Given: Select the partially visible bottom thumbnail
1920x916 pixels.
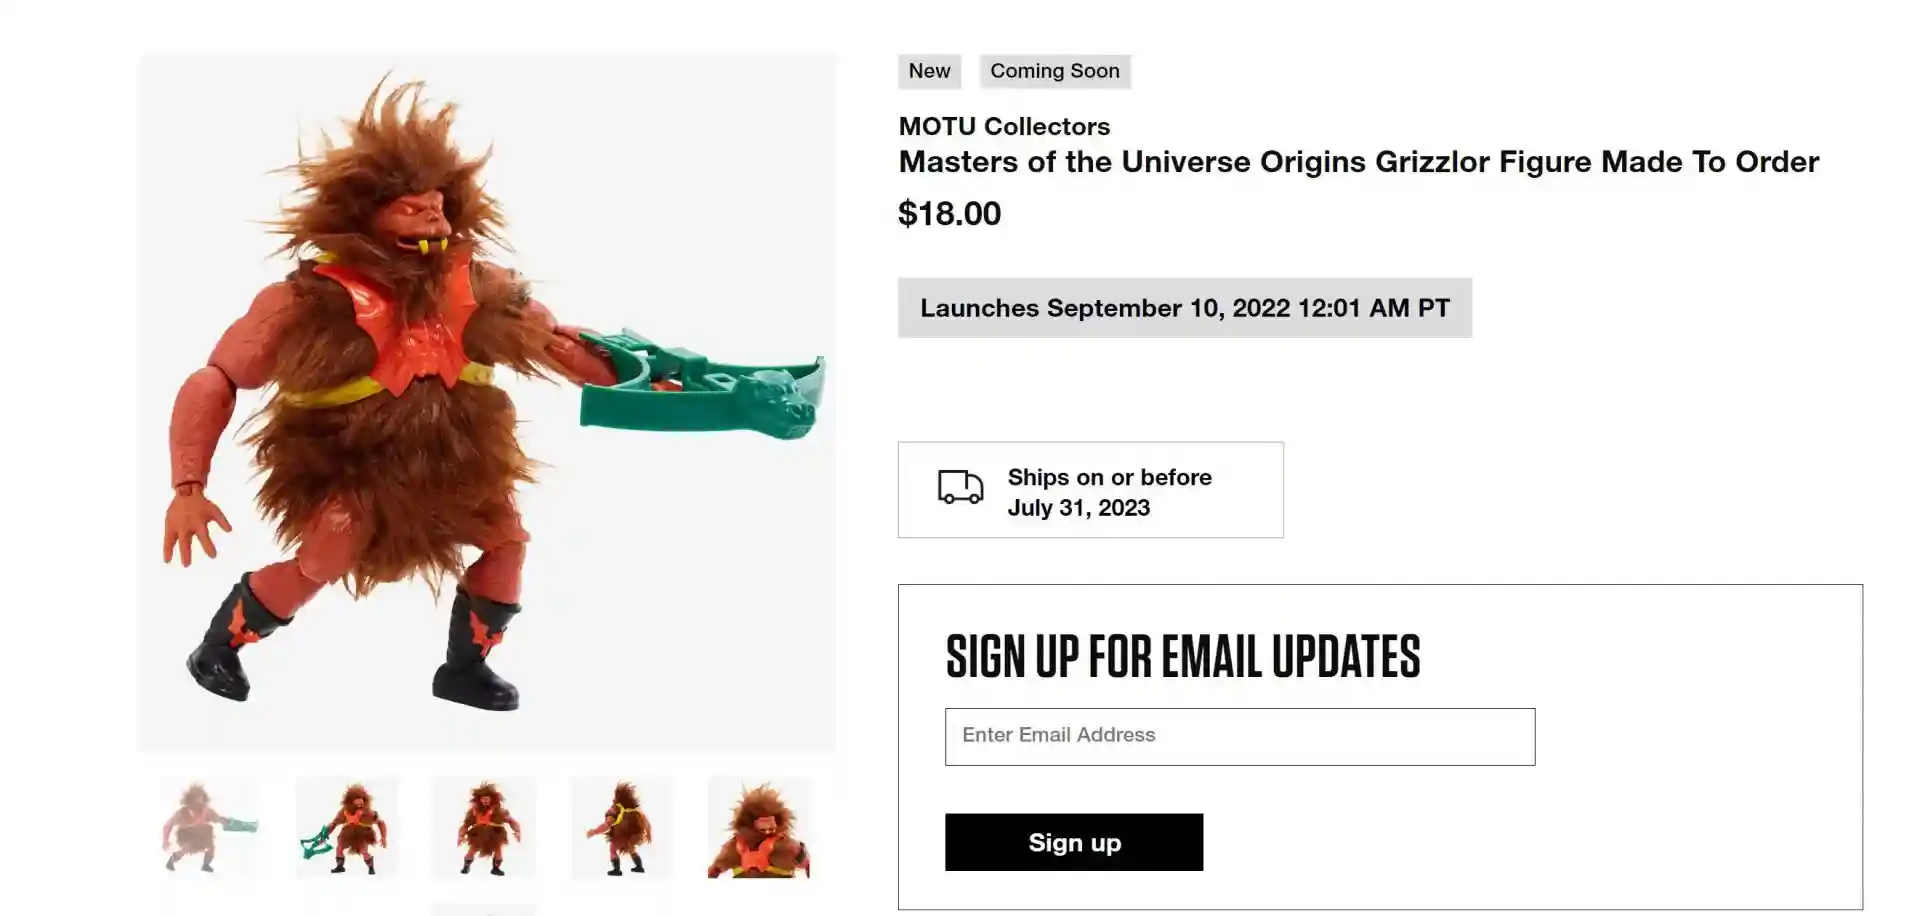Looking at the screenshot, I should click(x=484, y=910).
